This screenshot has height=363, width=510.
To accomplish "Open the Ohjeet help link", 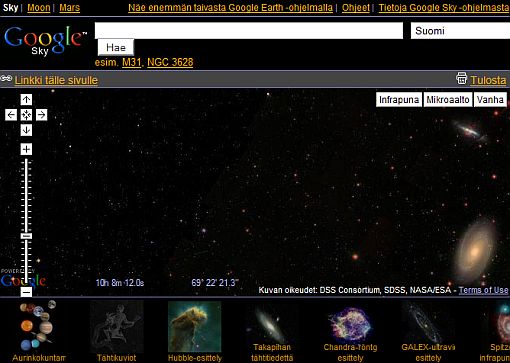I will 356,7.
